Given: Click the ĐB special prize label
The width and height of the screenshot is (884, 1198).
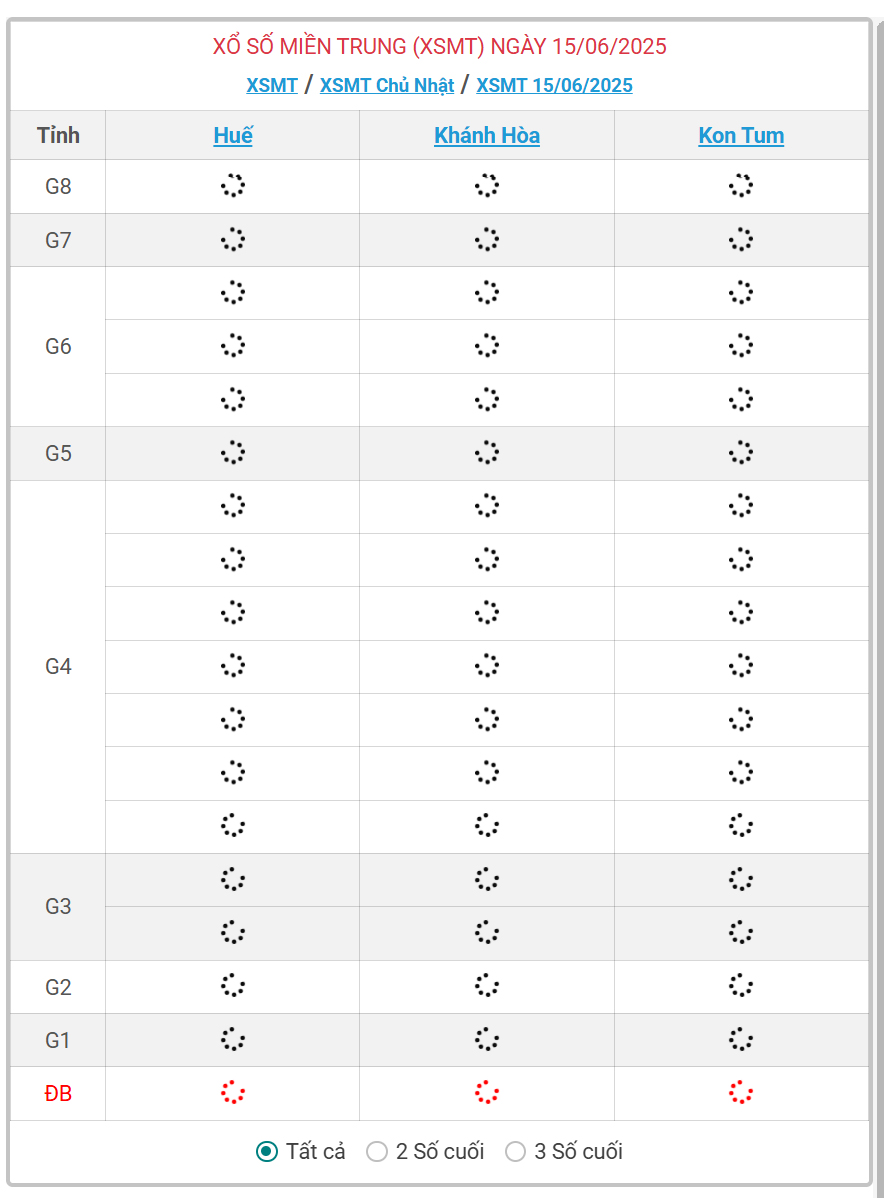Looking at the screenshot, I should 58,1093.
